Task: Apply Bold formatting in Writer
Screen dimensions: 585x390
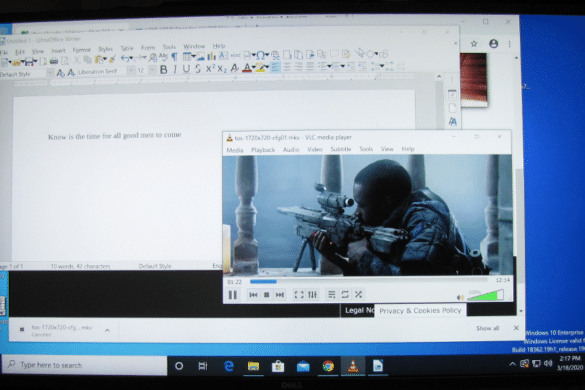Action: pyautogui.click(x=163, y=69)
